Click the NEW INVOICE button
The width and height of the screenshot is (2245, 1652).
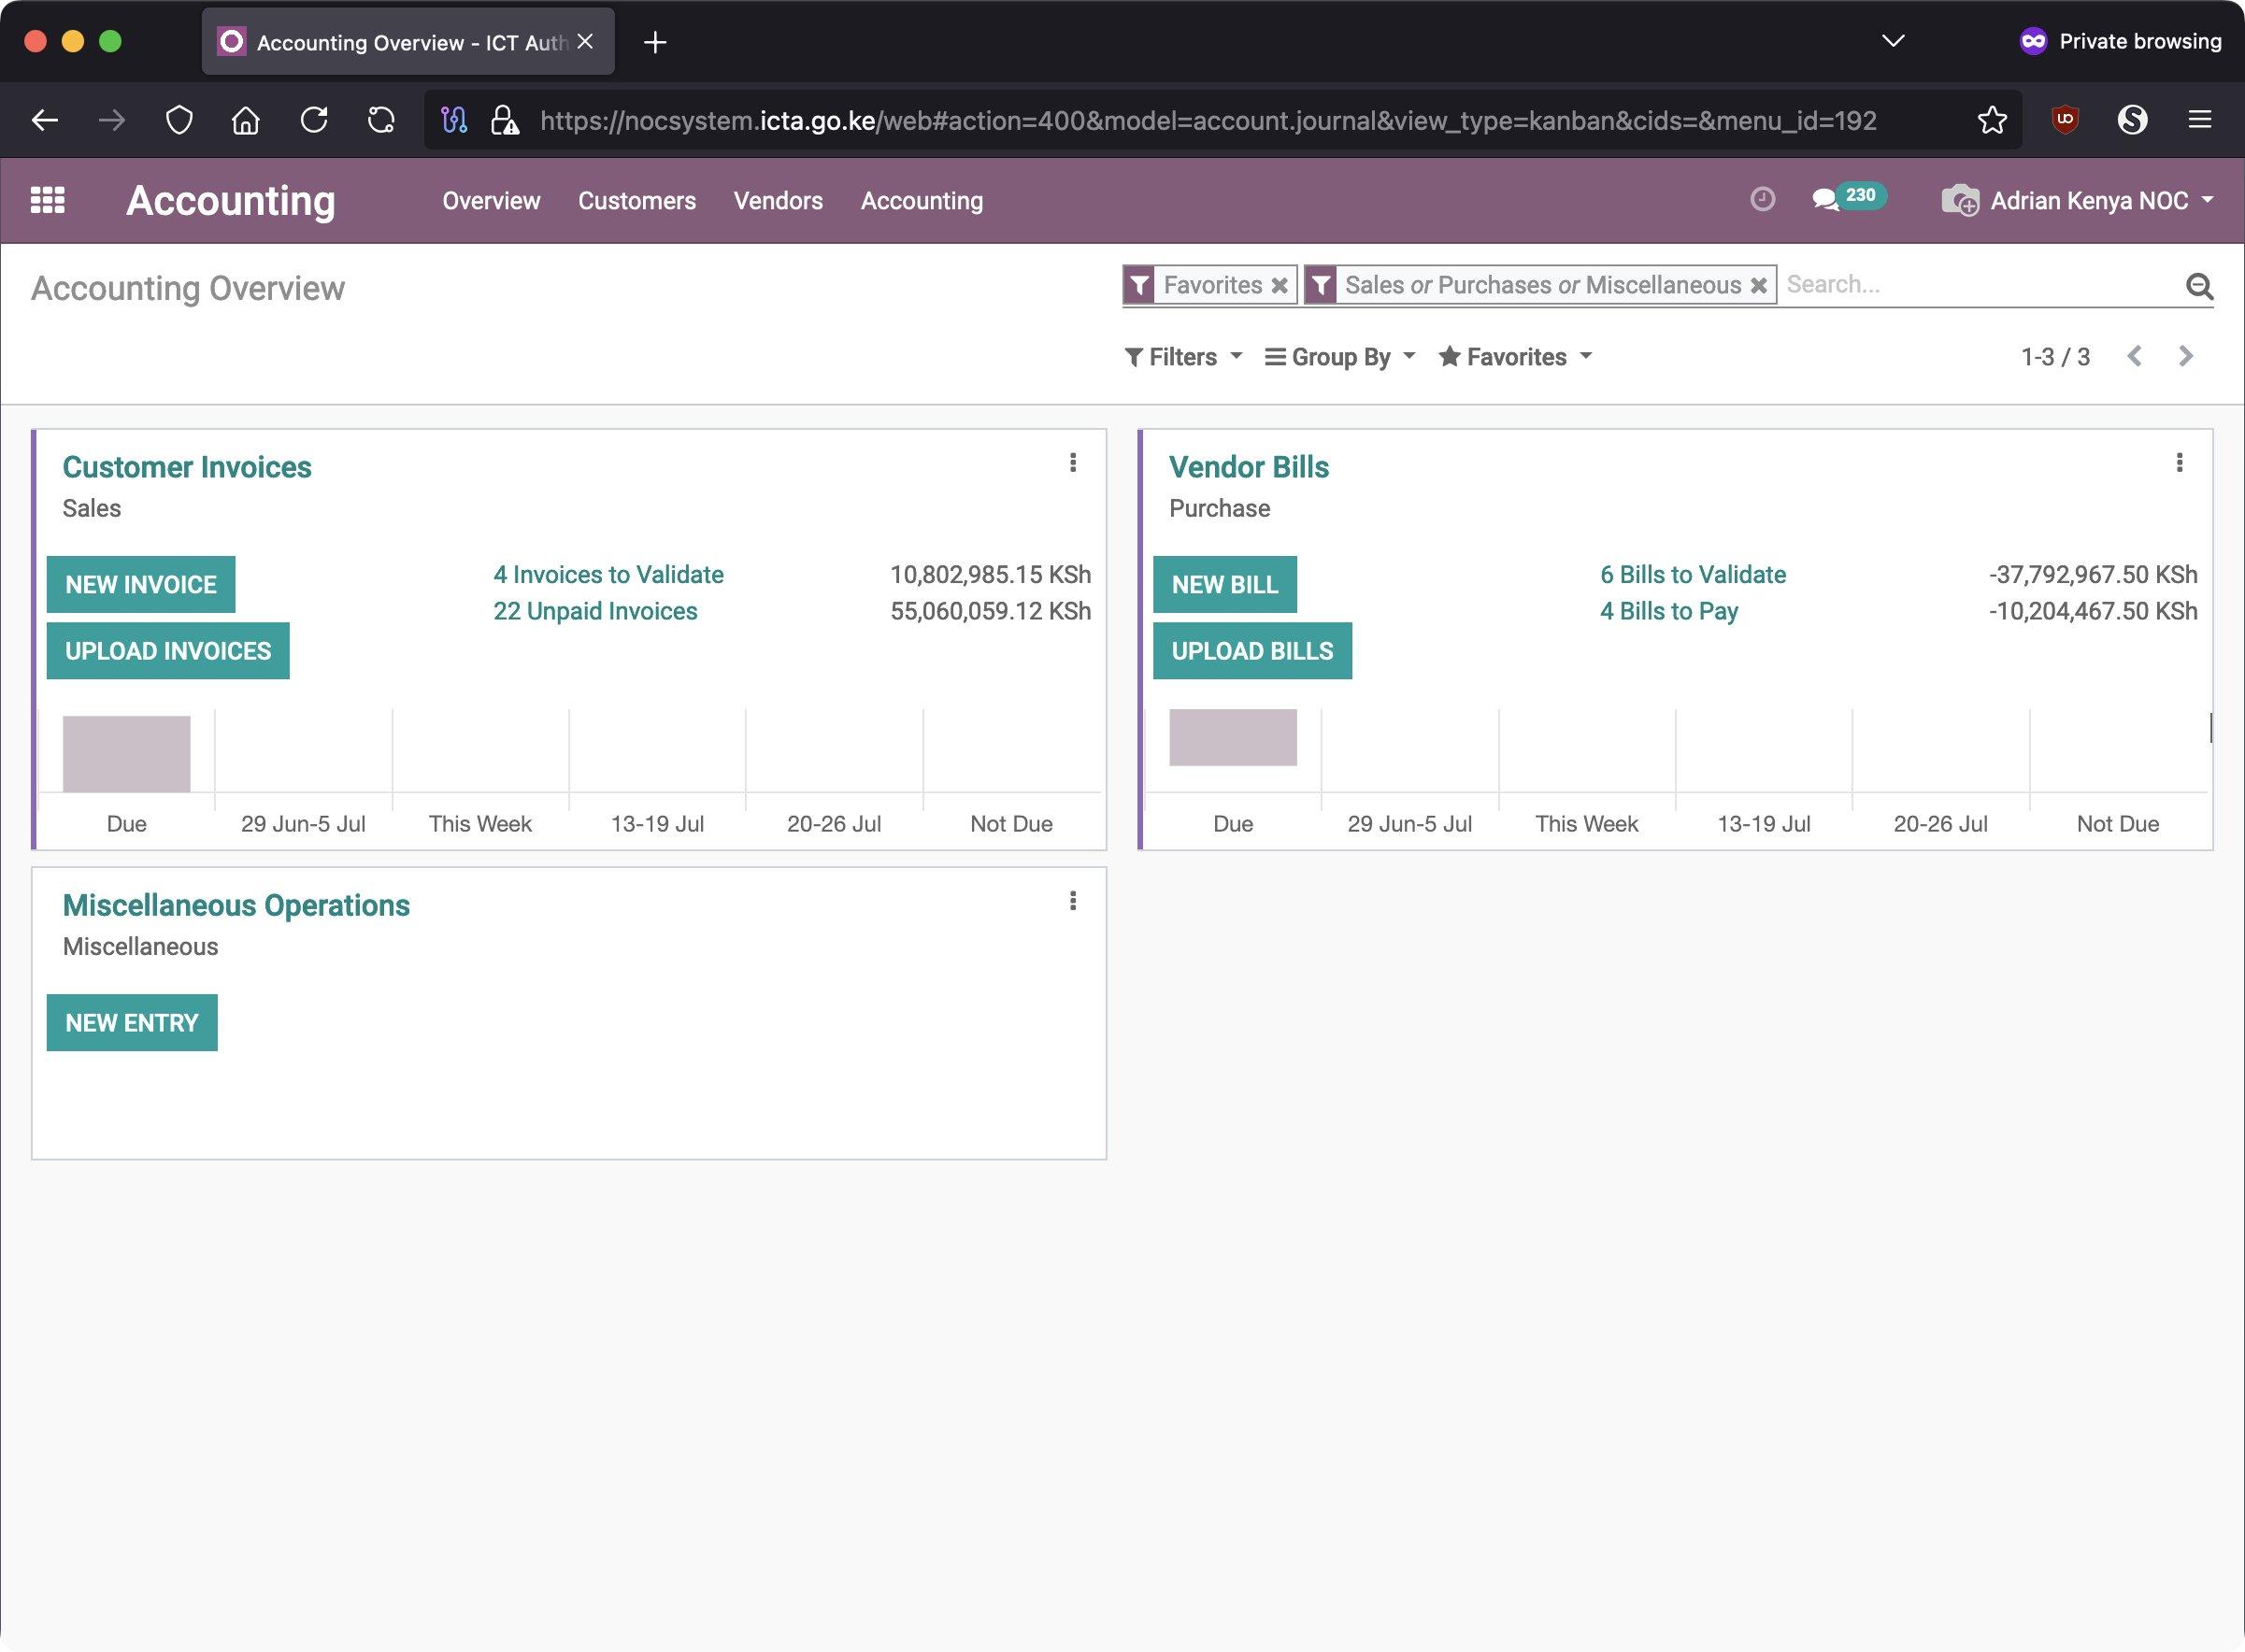click(141, 584)
